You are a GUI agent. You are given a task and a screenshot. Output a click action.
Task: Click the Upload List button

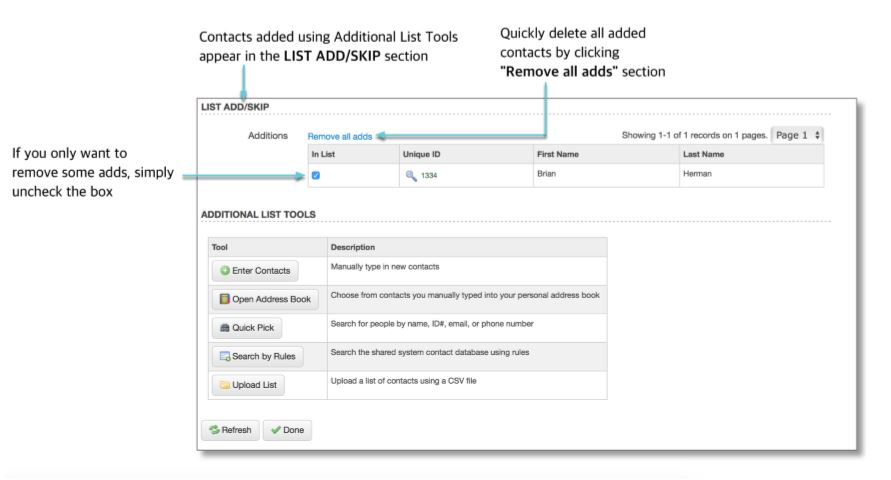click(248, 385)
